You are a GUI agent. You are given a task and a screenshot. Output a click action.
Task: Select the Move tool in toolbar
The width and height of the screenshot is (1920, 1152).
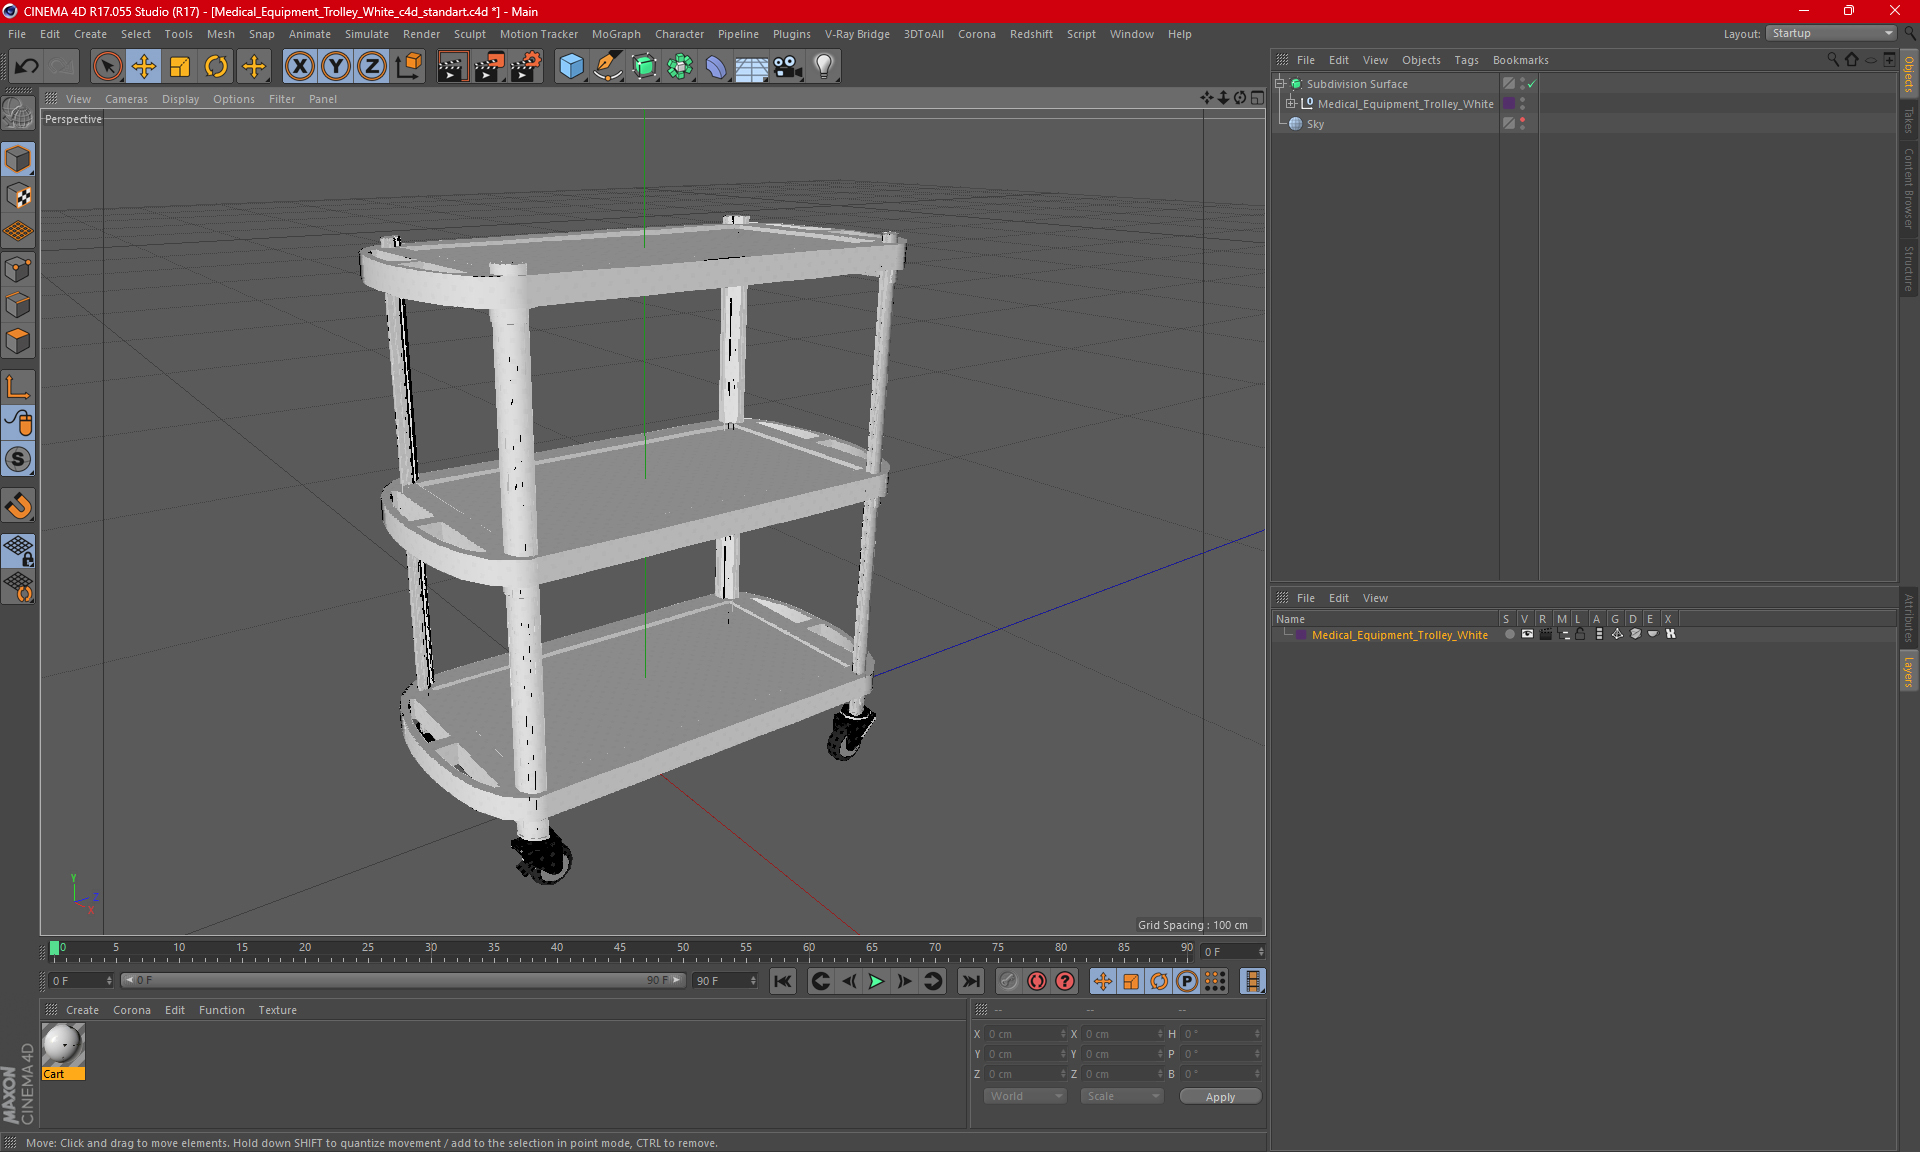coord(144,67)
